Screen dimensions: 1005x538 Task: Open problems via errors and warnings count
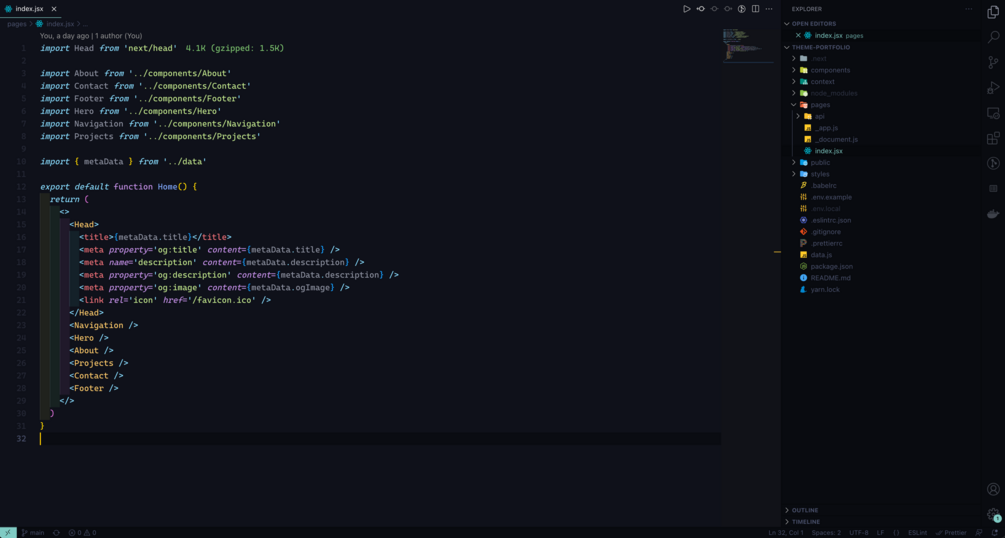coord(82,533)
